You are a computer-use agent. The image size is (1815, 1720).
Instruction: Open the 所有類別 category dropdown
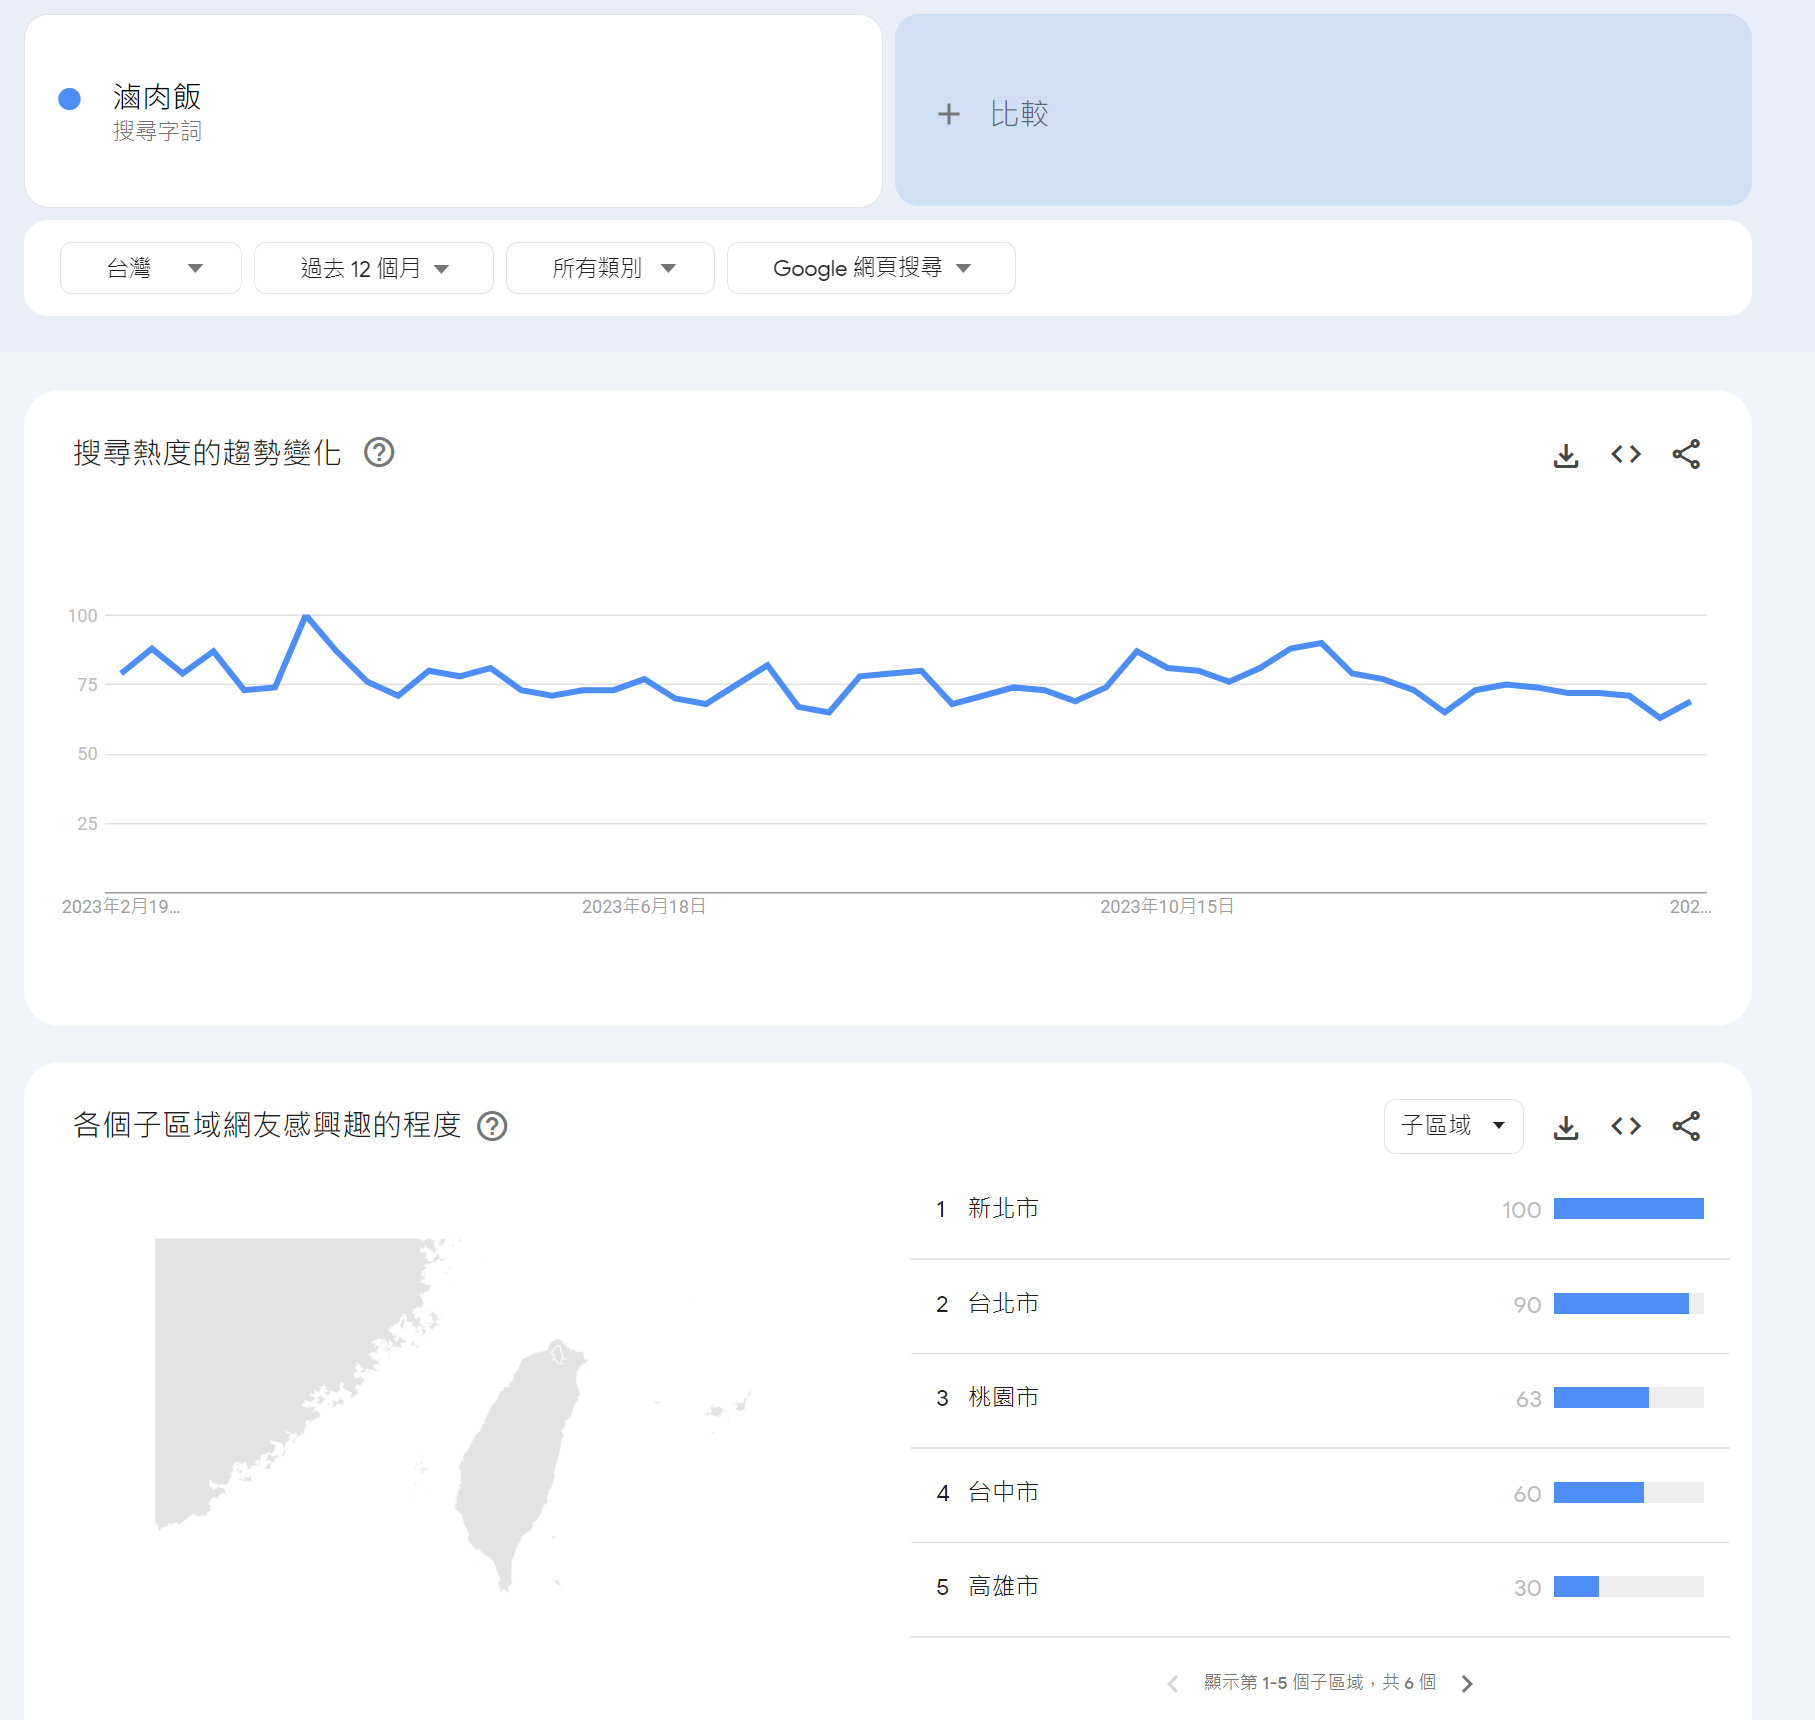click(x=610, y=268)
